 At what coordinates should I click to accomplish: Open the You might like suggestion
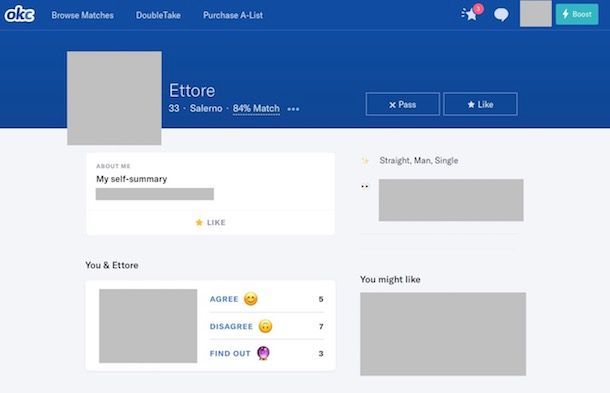[443, 334]
